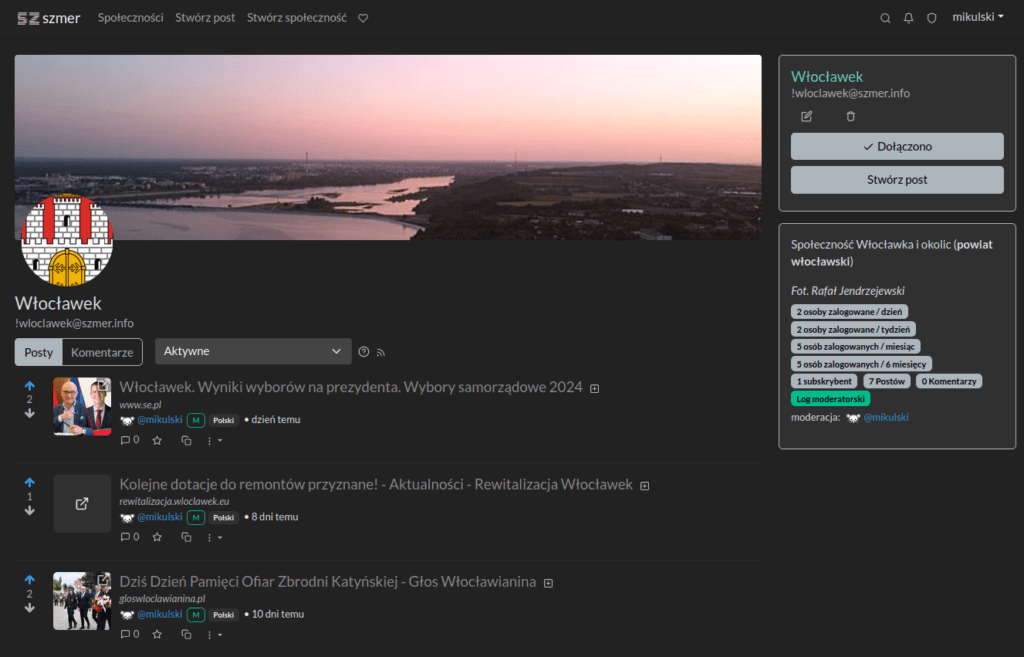Open notifications bell icon

click(x=908, y=18)
